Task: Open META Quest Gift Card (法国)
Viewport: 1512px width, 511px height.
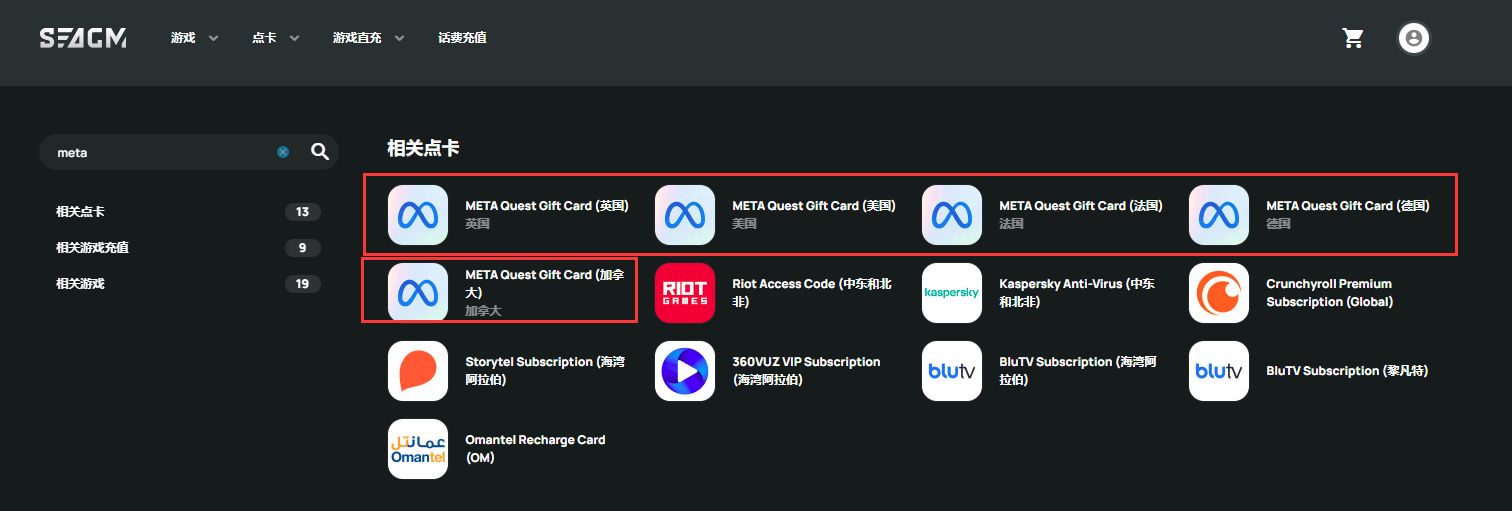Action: pyautogui.click(x=1081, y=206)
